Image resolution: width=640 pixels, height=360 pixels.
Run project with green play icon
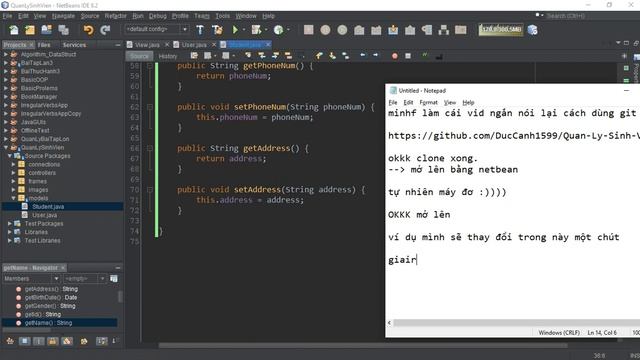point(235,30)
